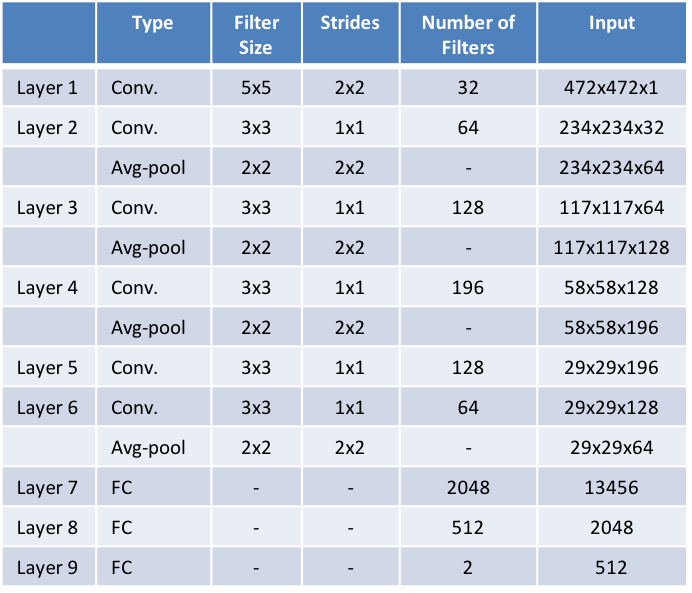Click the '5x5' filter size cell
This screenshot has width=692, height=593.
coord(257,88)
